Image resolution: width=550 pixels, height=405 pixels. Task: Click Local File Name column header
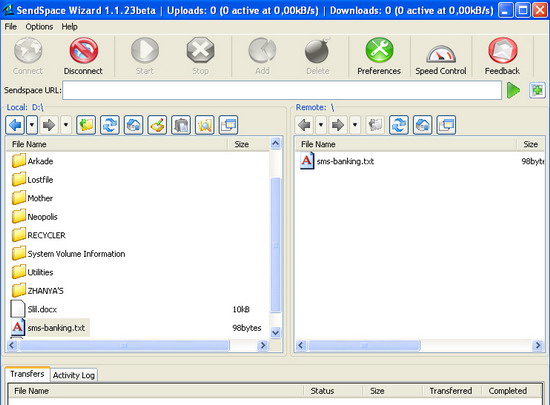coord(118,144)
